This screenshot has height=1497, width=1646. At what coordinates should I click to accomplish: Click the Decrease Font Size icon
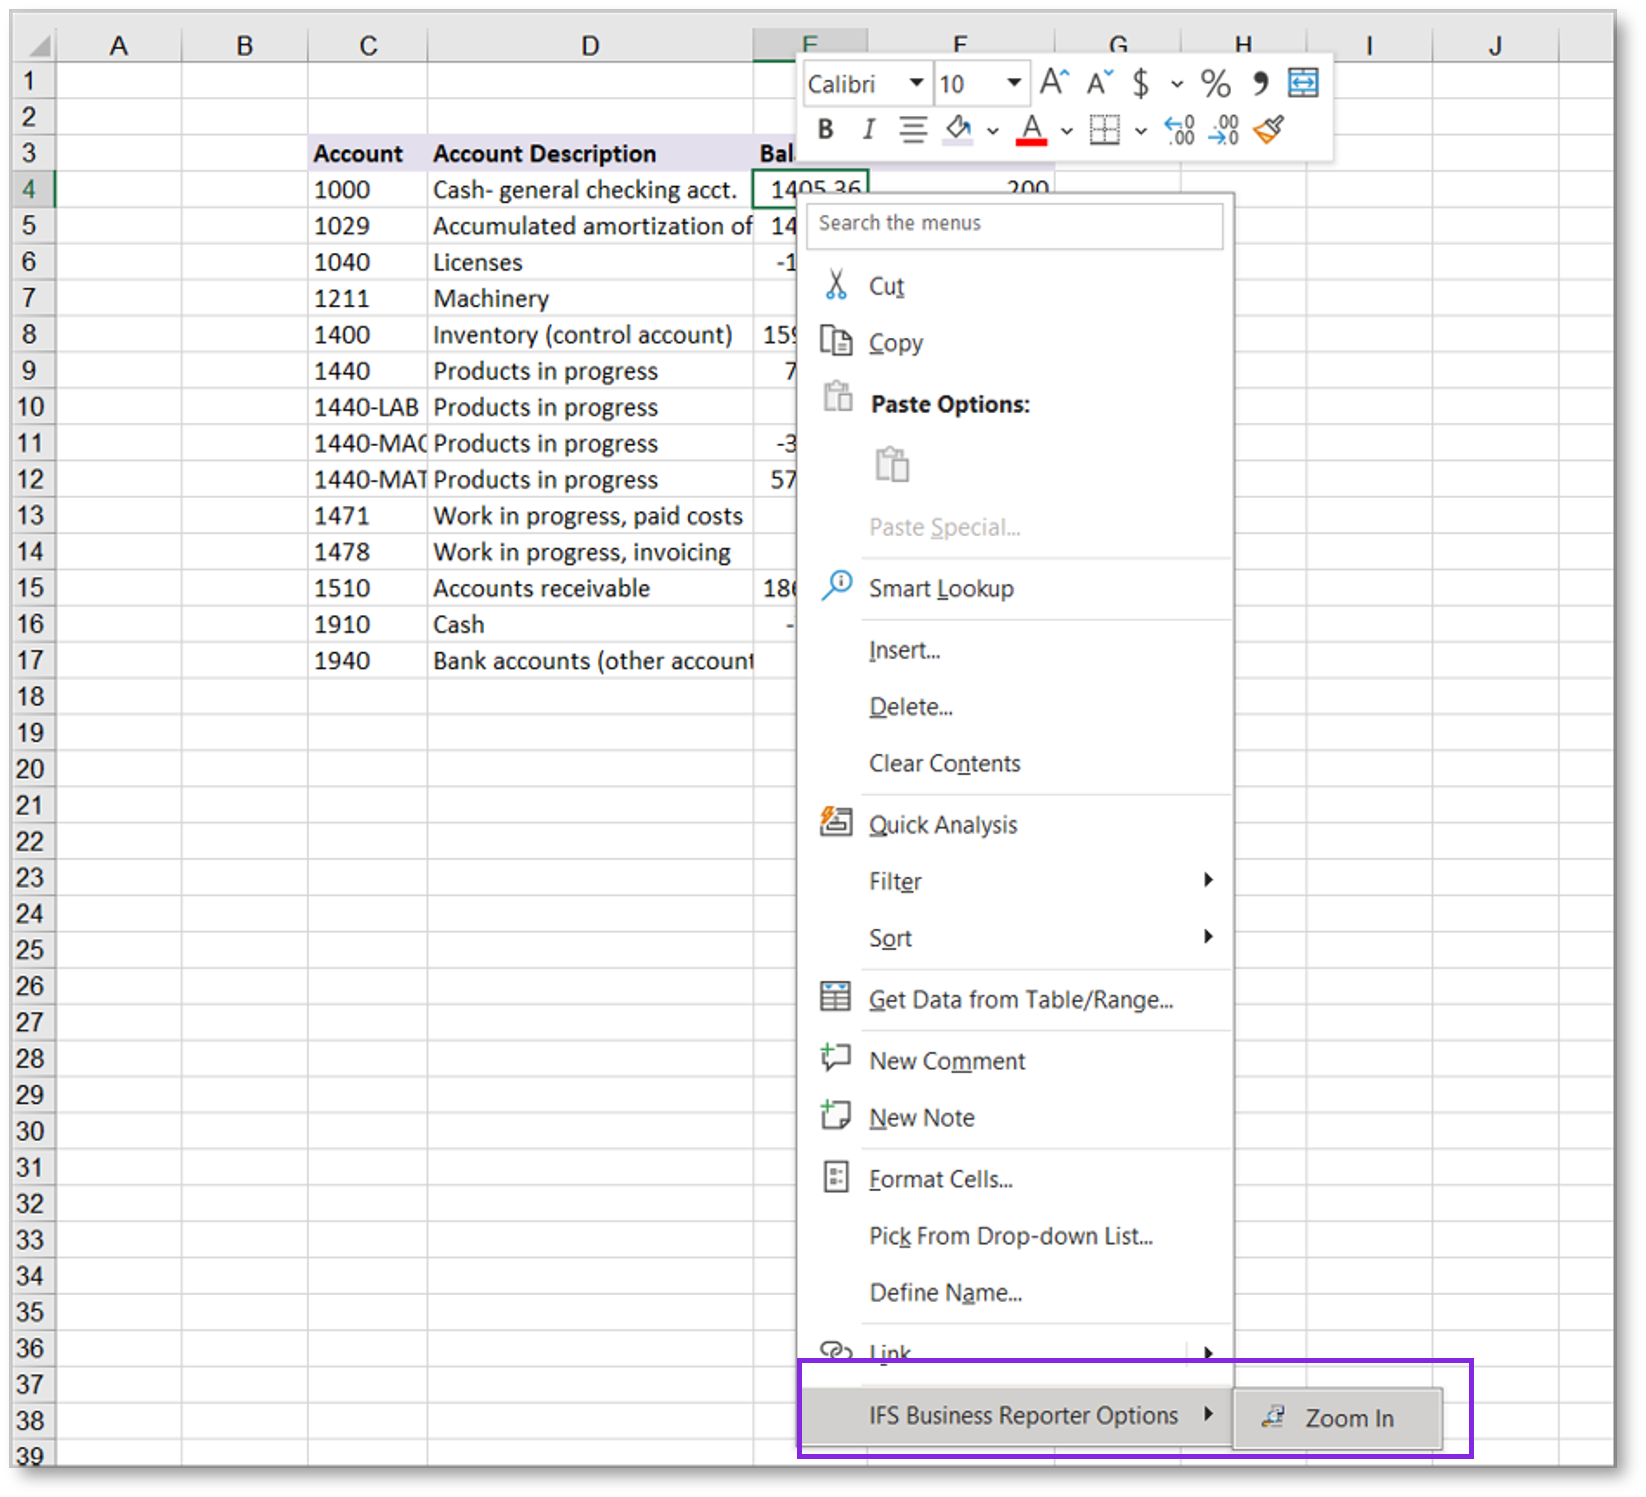pyautogui.click(x=1099, y=83)
